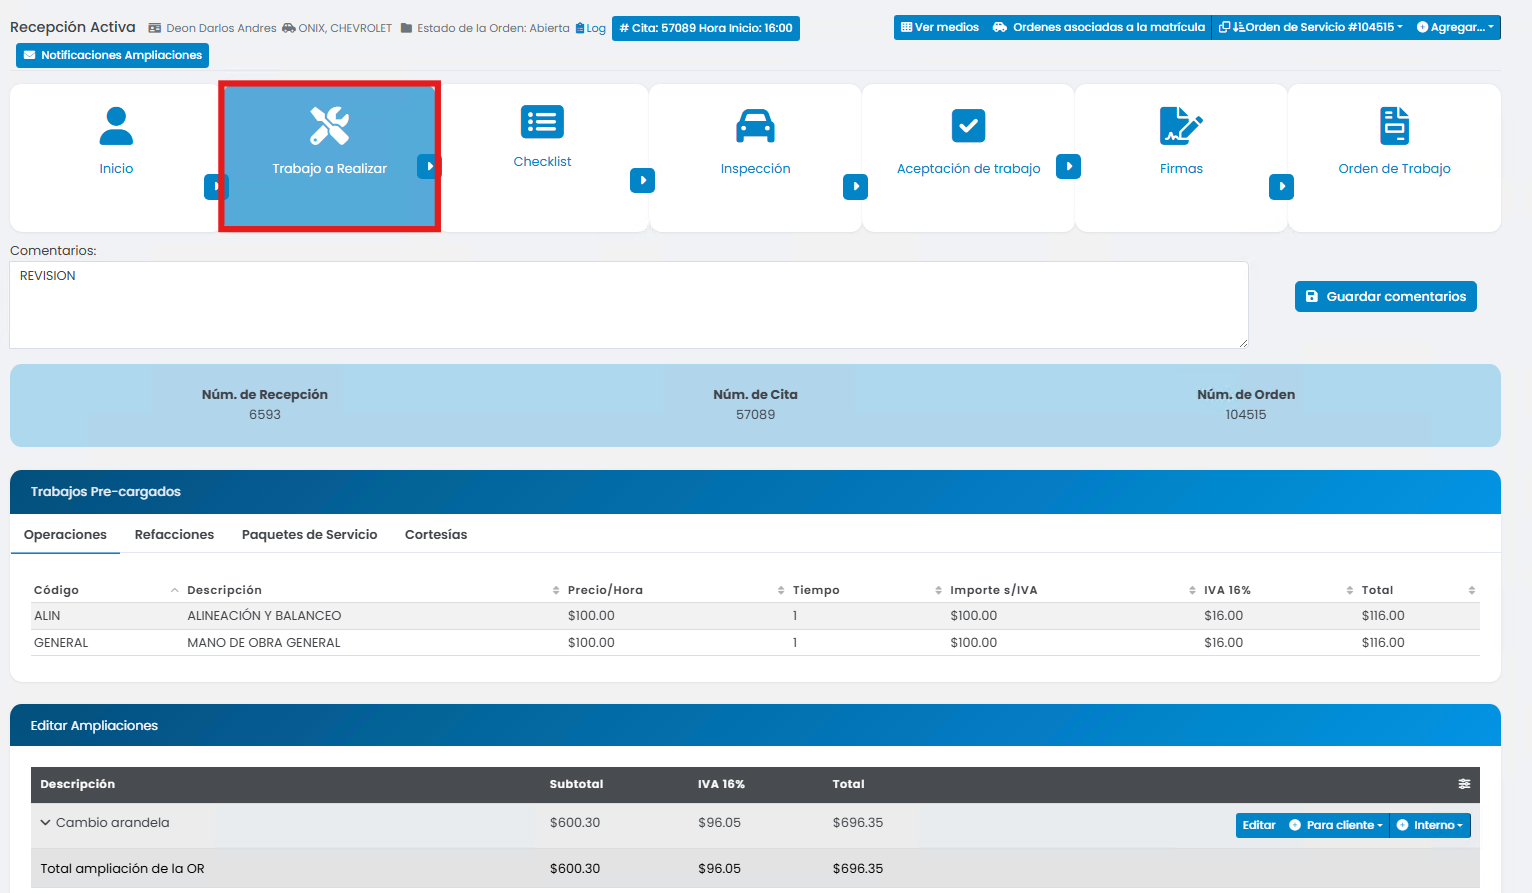Viewport: 1532px width, 893px height.
Task: Open the Checklist step icon
Action: 542,122
